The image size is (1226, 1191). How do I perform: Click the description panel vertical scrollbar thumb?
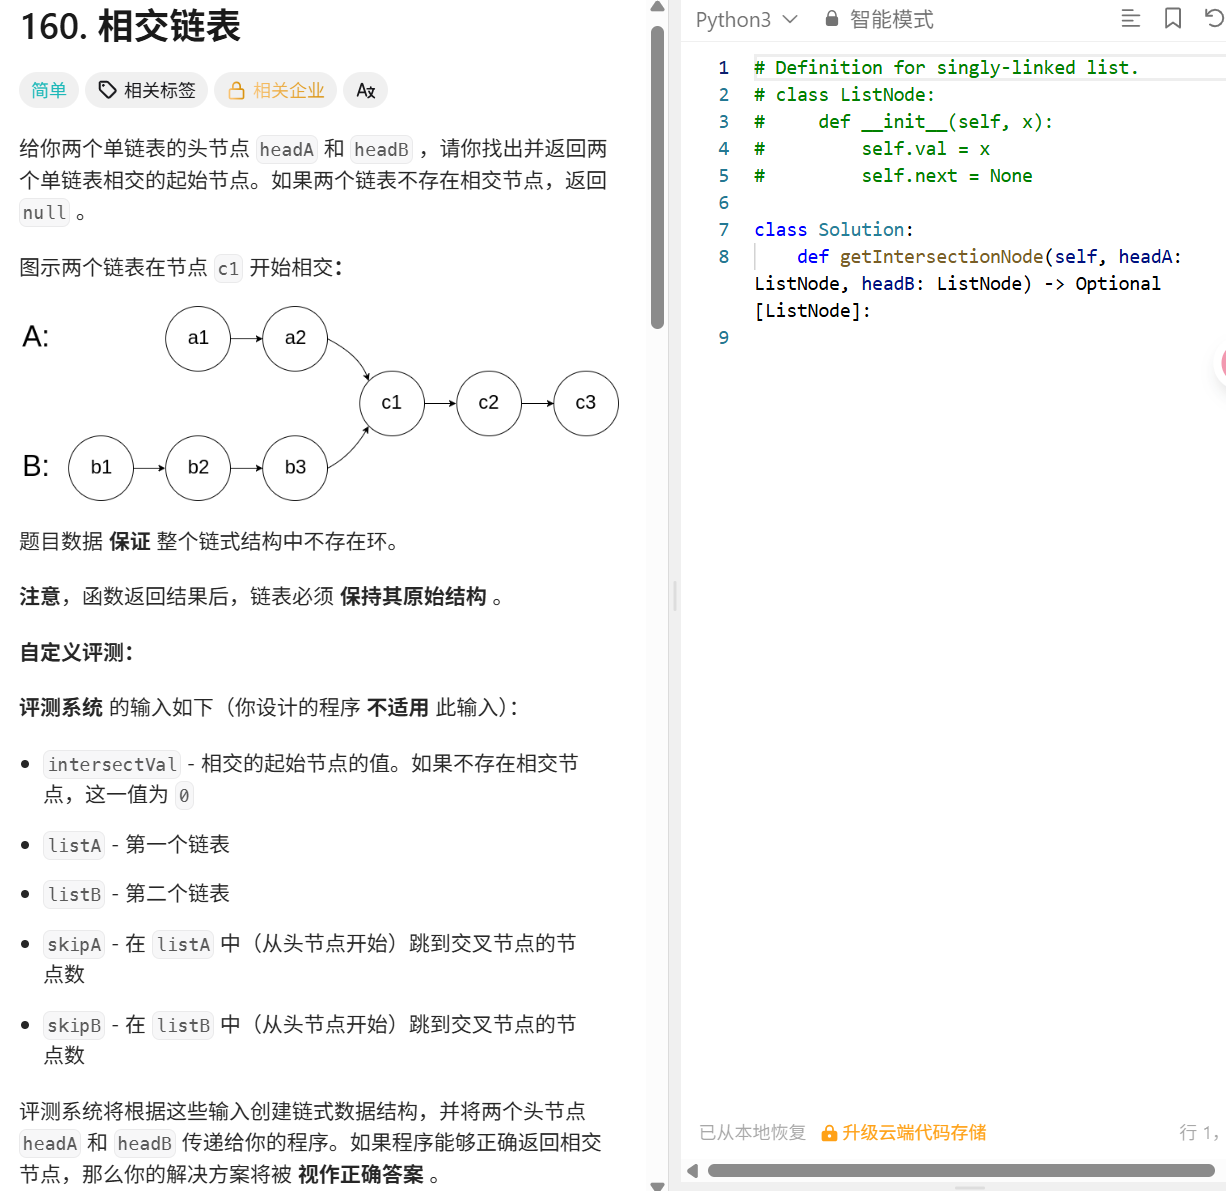(x=657, y=177)
